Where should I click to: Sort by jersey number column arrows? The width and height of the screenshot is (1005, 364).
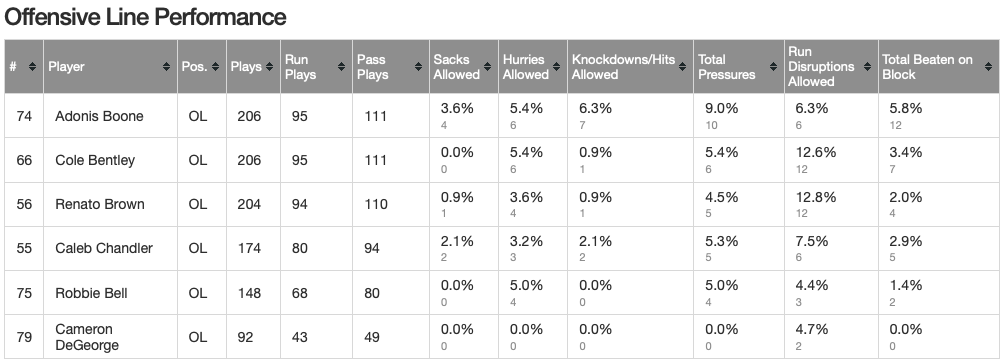pos(32,67)
